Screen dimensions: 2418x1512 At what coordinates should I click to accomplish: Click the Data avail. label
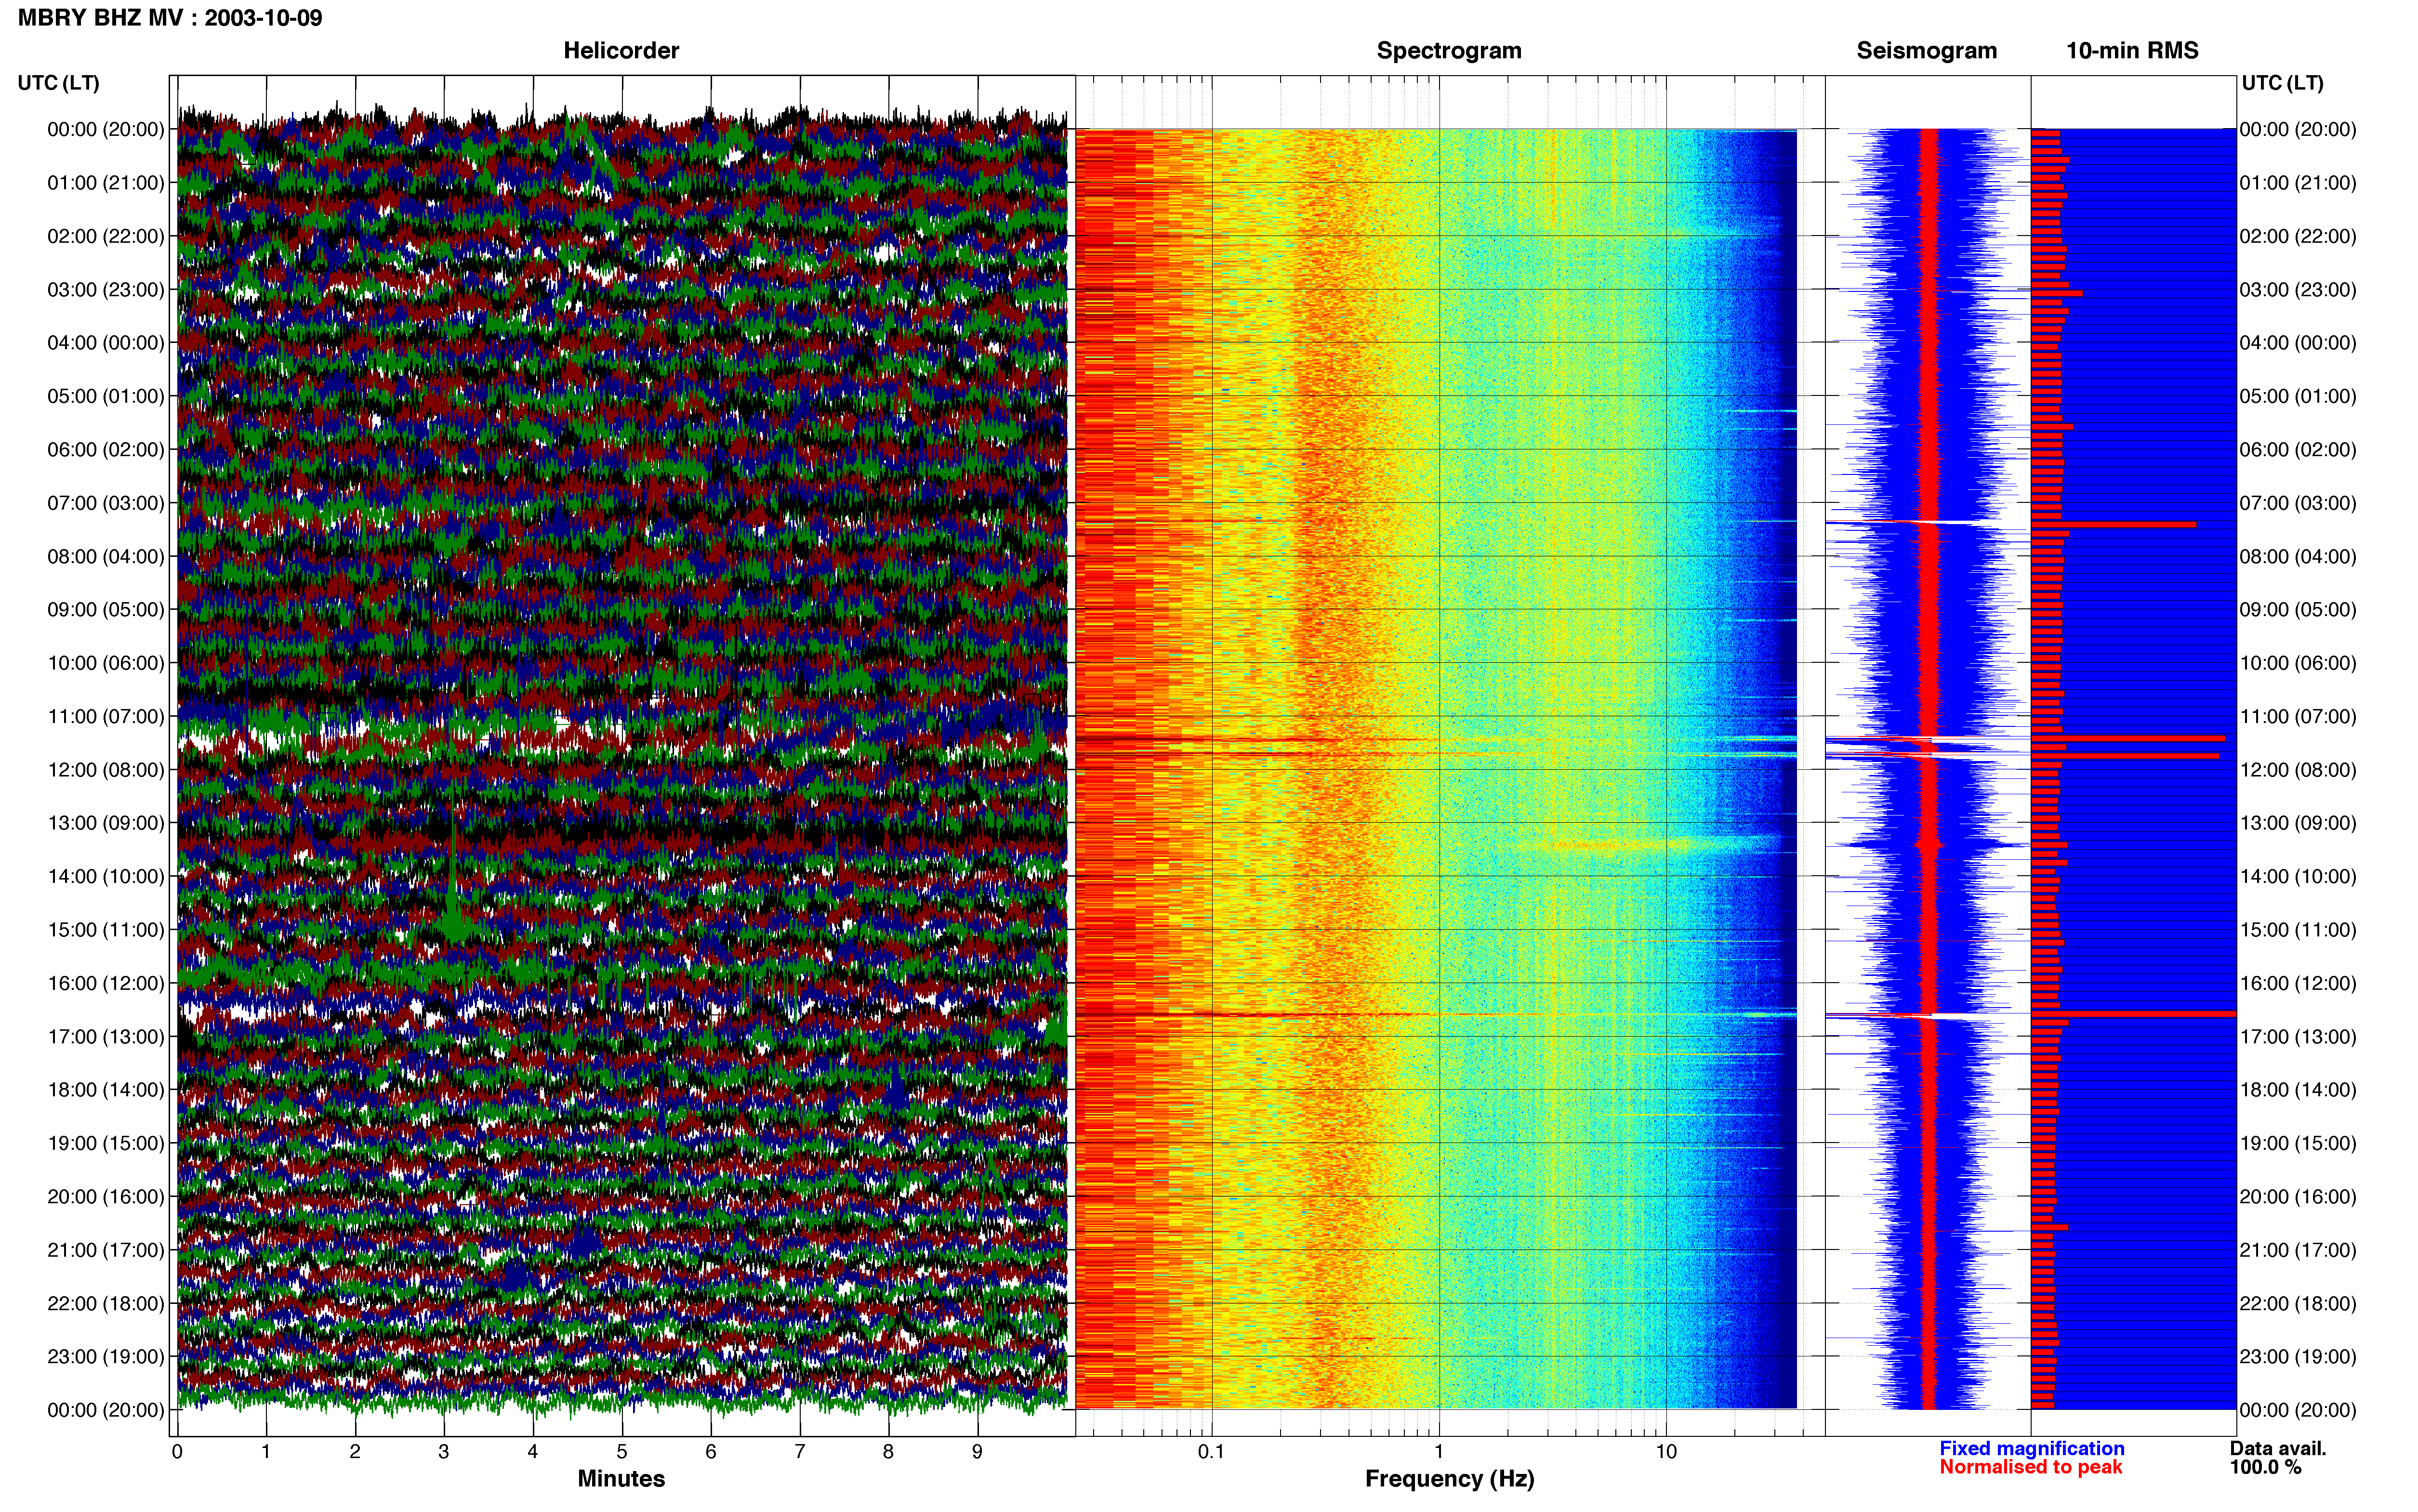click(x=2278, y=1448)
